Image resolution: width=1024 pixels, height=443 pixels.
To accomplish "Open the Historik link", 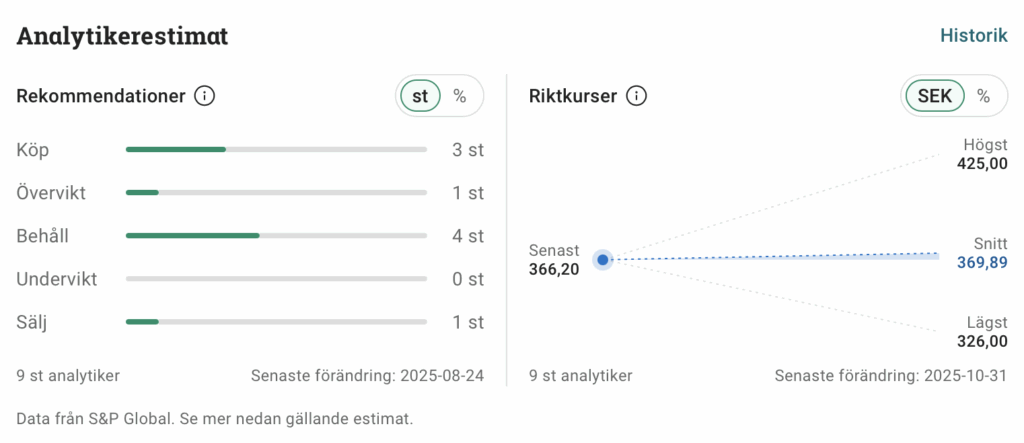I will 972,35.
